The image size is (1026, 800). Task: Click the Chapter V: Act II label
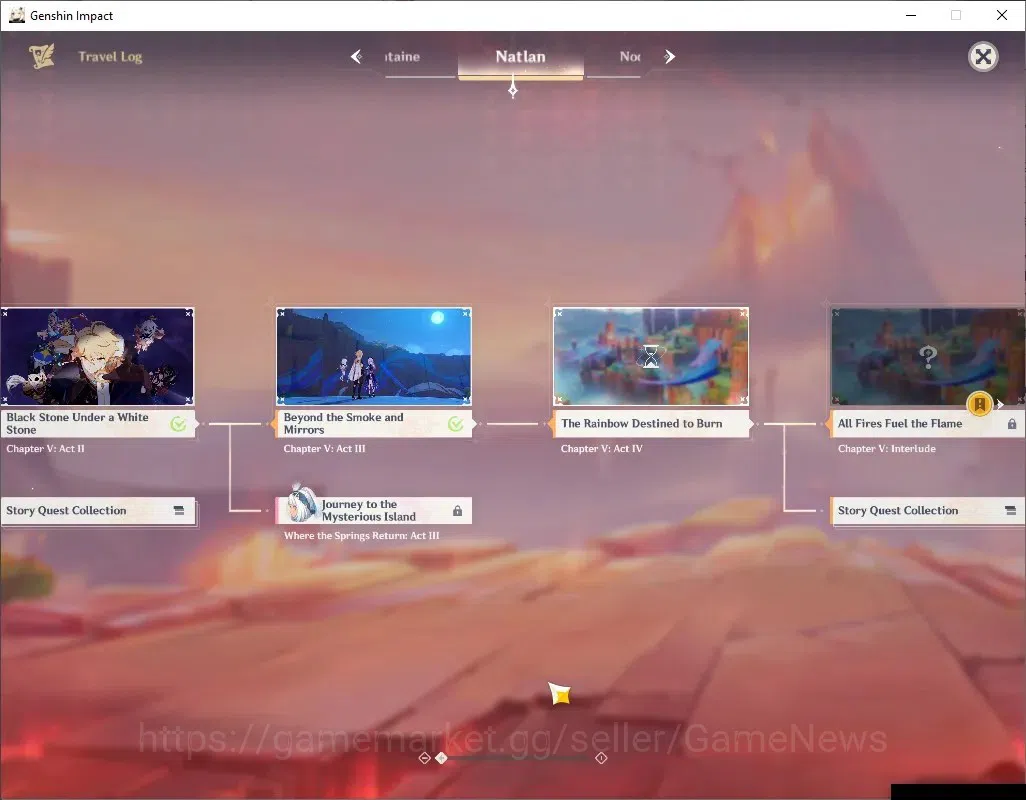coord(45,449)
